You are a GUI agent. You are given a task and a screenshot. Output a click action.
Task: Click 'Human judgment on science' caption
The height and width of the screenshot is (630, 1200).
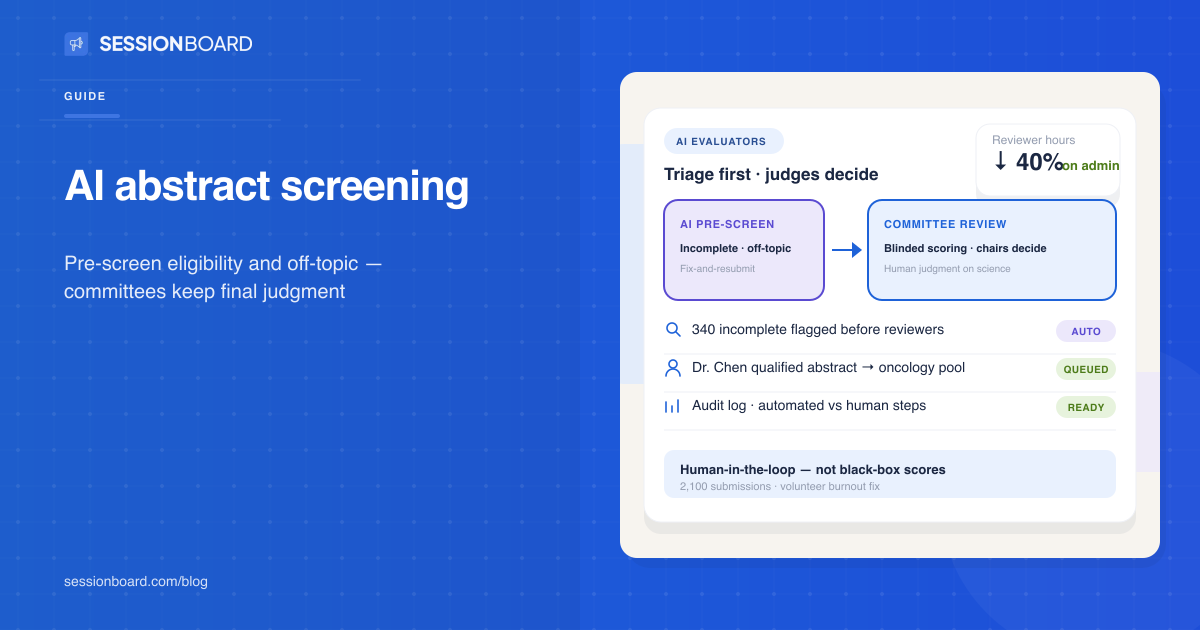[x=947, y=268]
